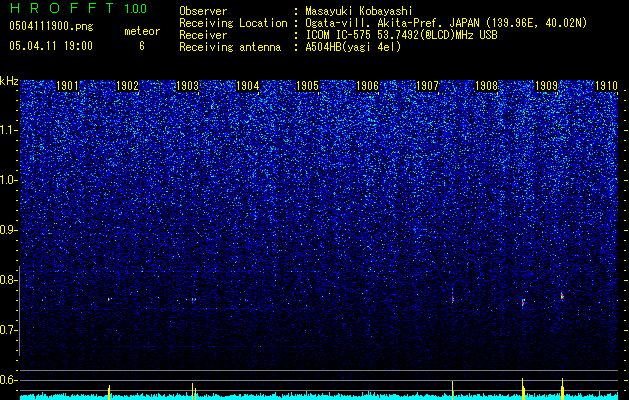
Task: Click the spectrogram meteor echo below the 1903 label
Action: [x=193, y=299]
